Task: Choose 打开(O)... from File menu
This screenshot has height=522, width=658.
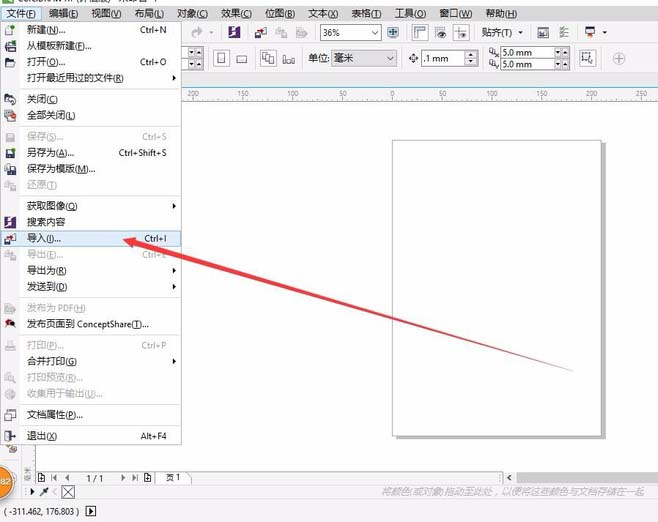Action: 91,62
